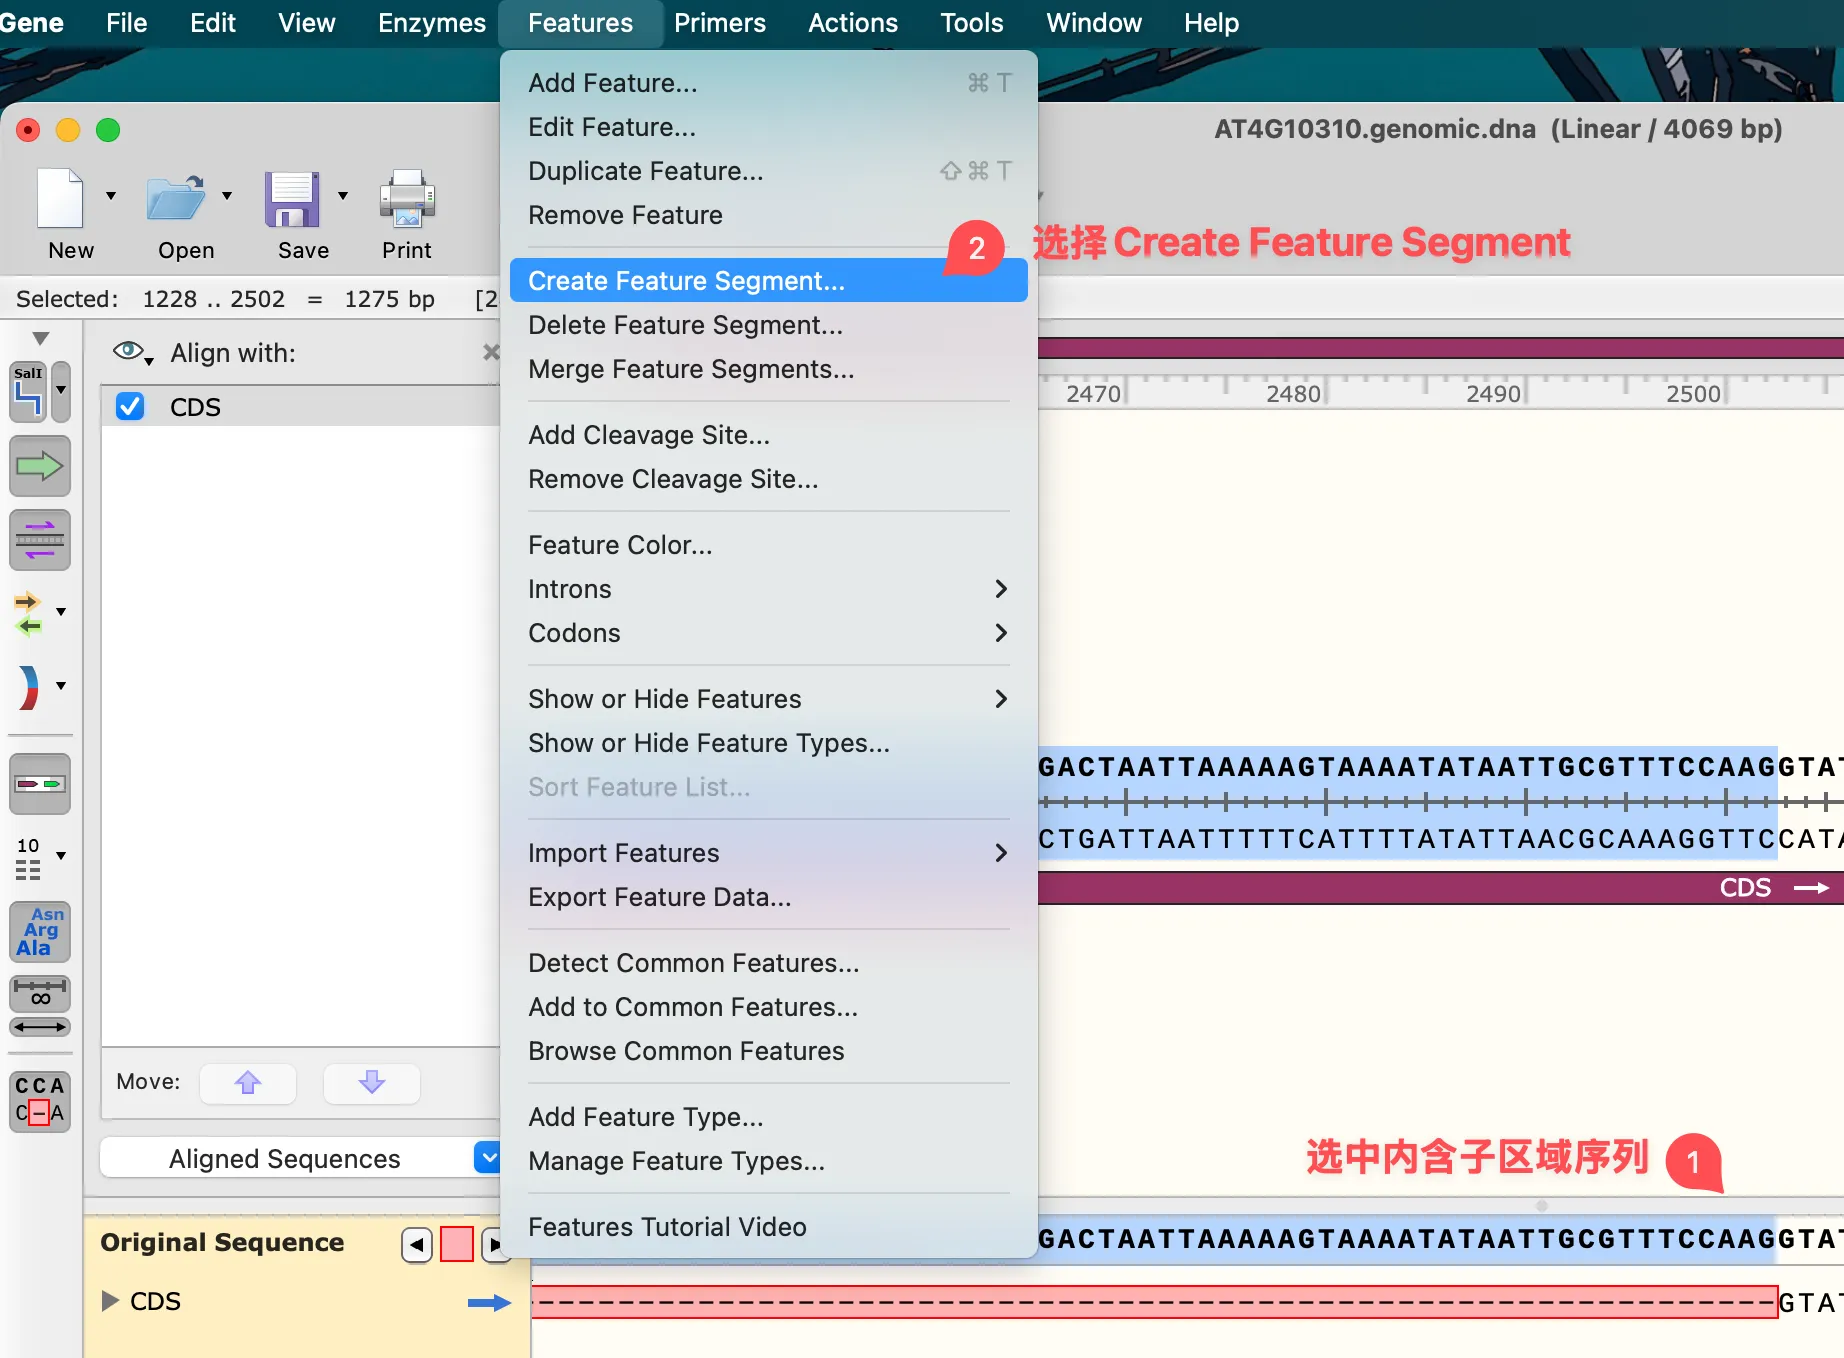
Task: Toggle the green arrow features icon
Action: 39,466
